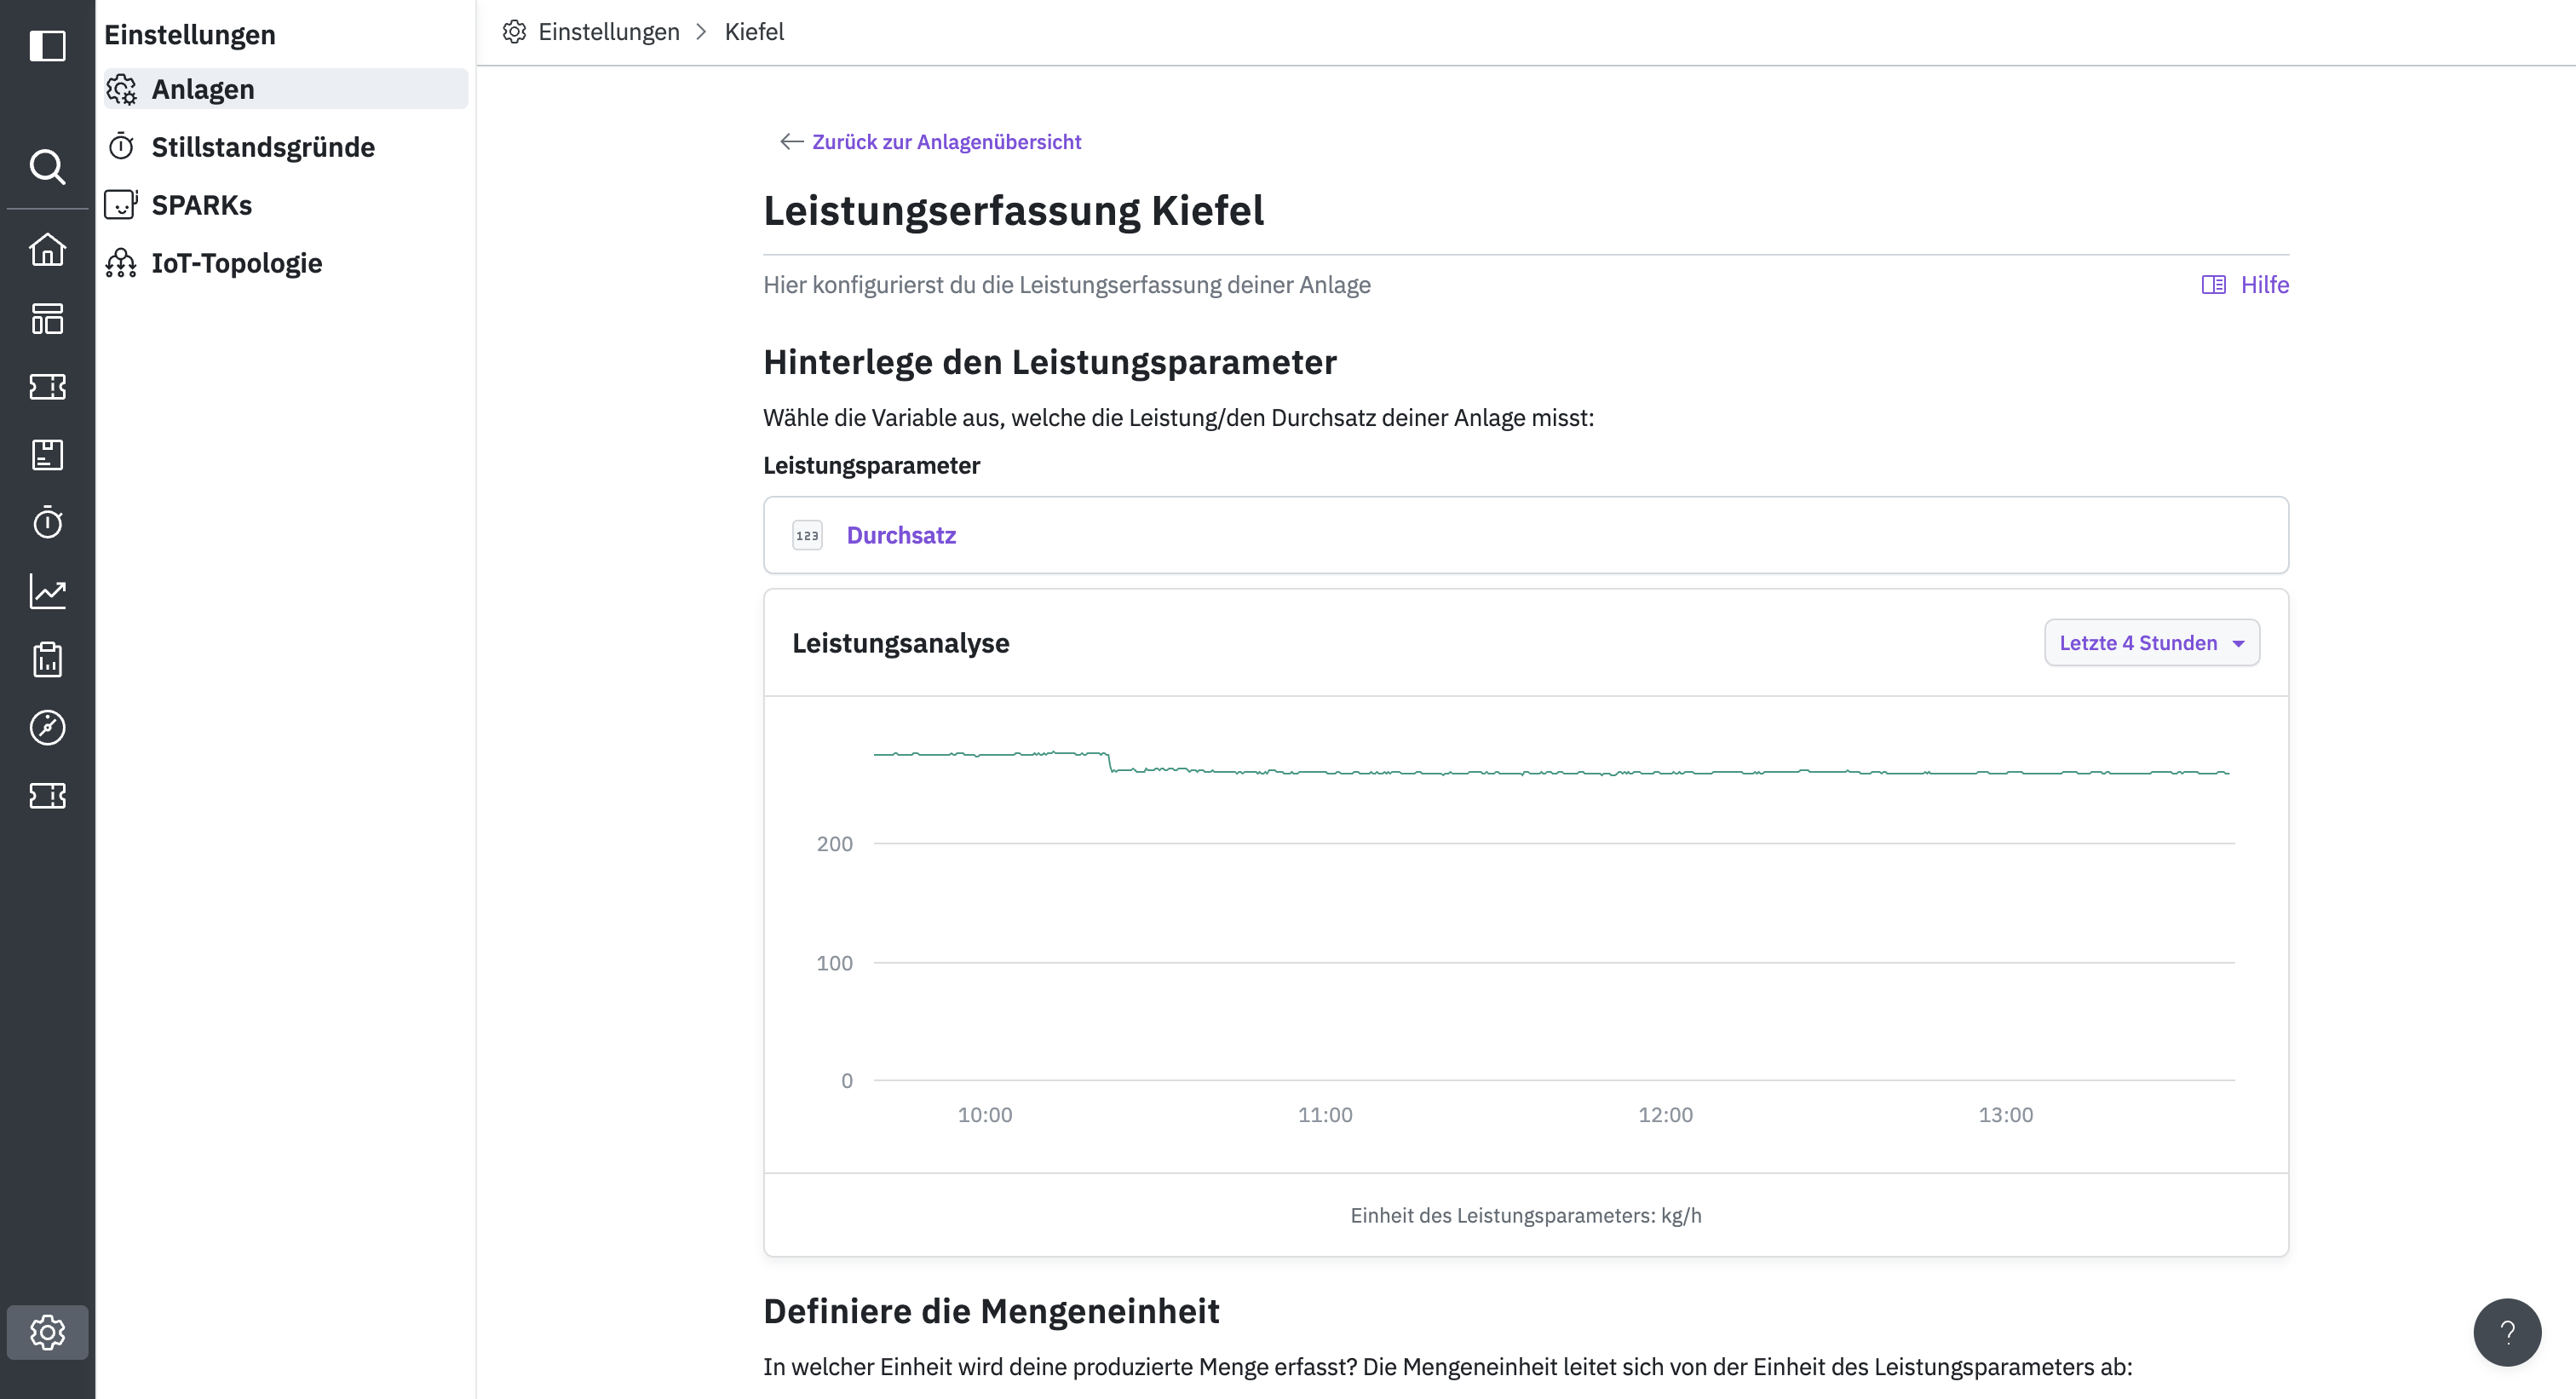Click Zurück zur Anlagenübersicht link
2576x1399 pixels.
click(x=945, y=142)
